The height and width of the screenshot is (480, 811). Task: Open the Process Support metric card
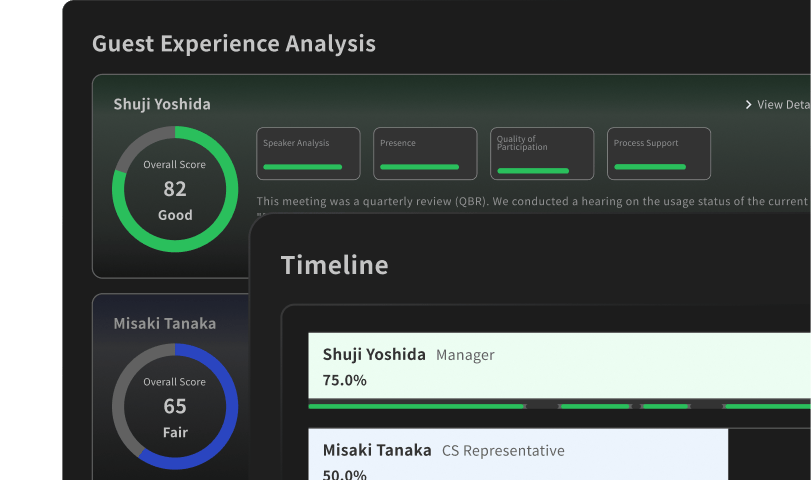click(659, 153)
